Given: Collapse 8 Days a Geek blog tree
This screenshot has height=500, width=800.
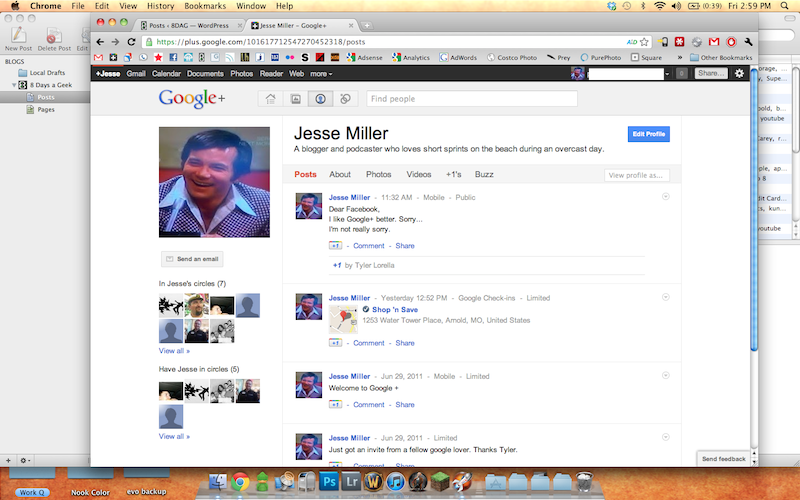Looking at the screenshot, I should (x=14, y=85).
